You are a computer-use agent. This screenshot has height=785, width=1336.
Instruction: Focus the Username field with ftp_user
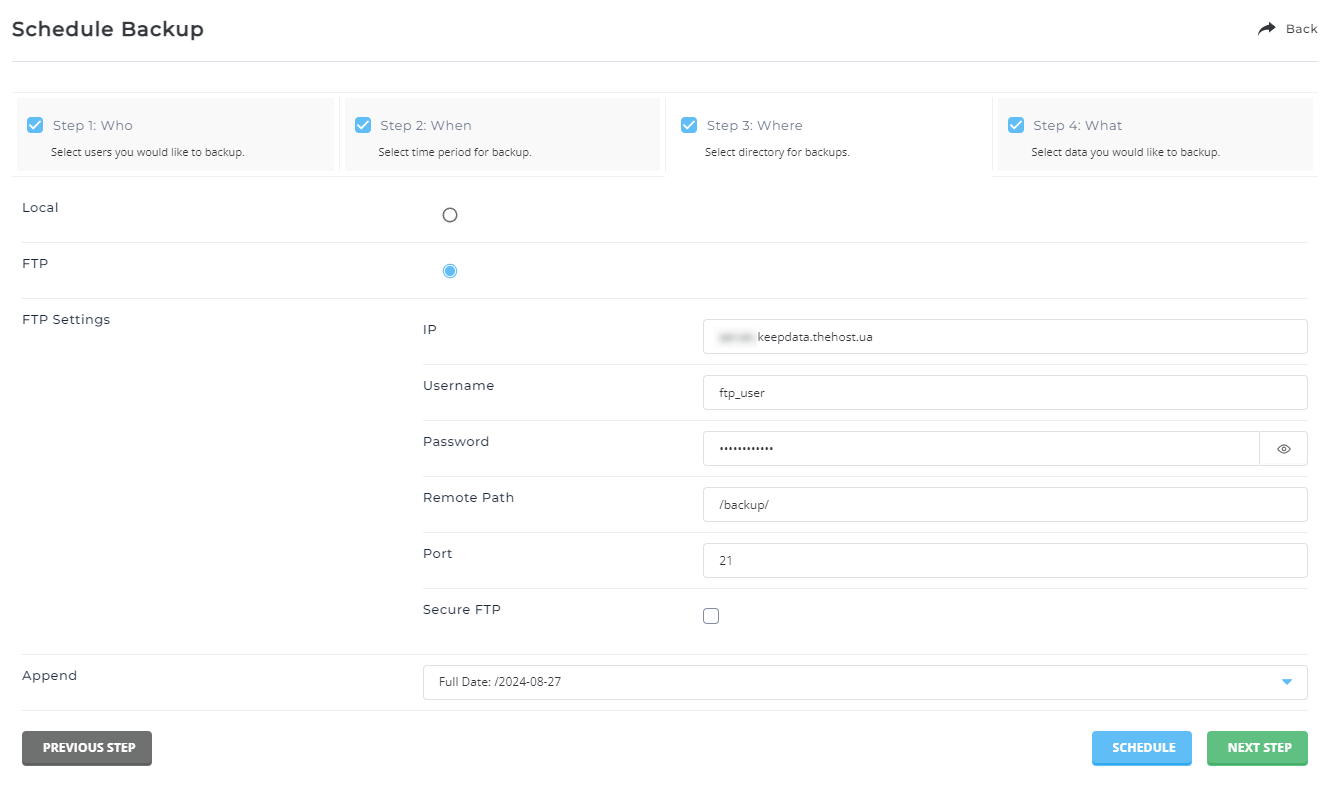1005,393
